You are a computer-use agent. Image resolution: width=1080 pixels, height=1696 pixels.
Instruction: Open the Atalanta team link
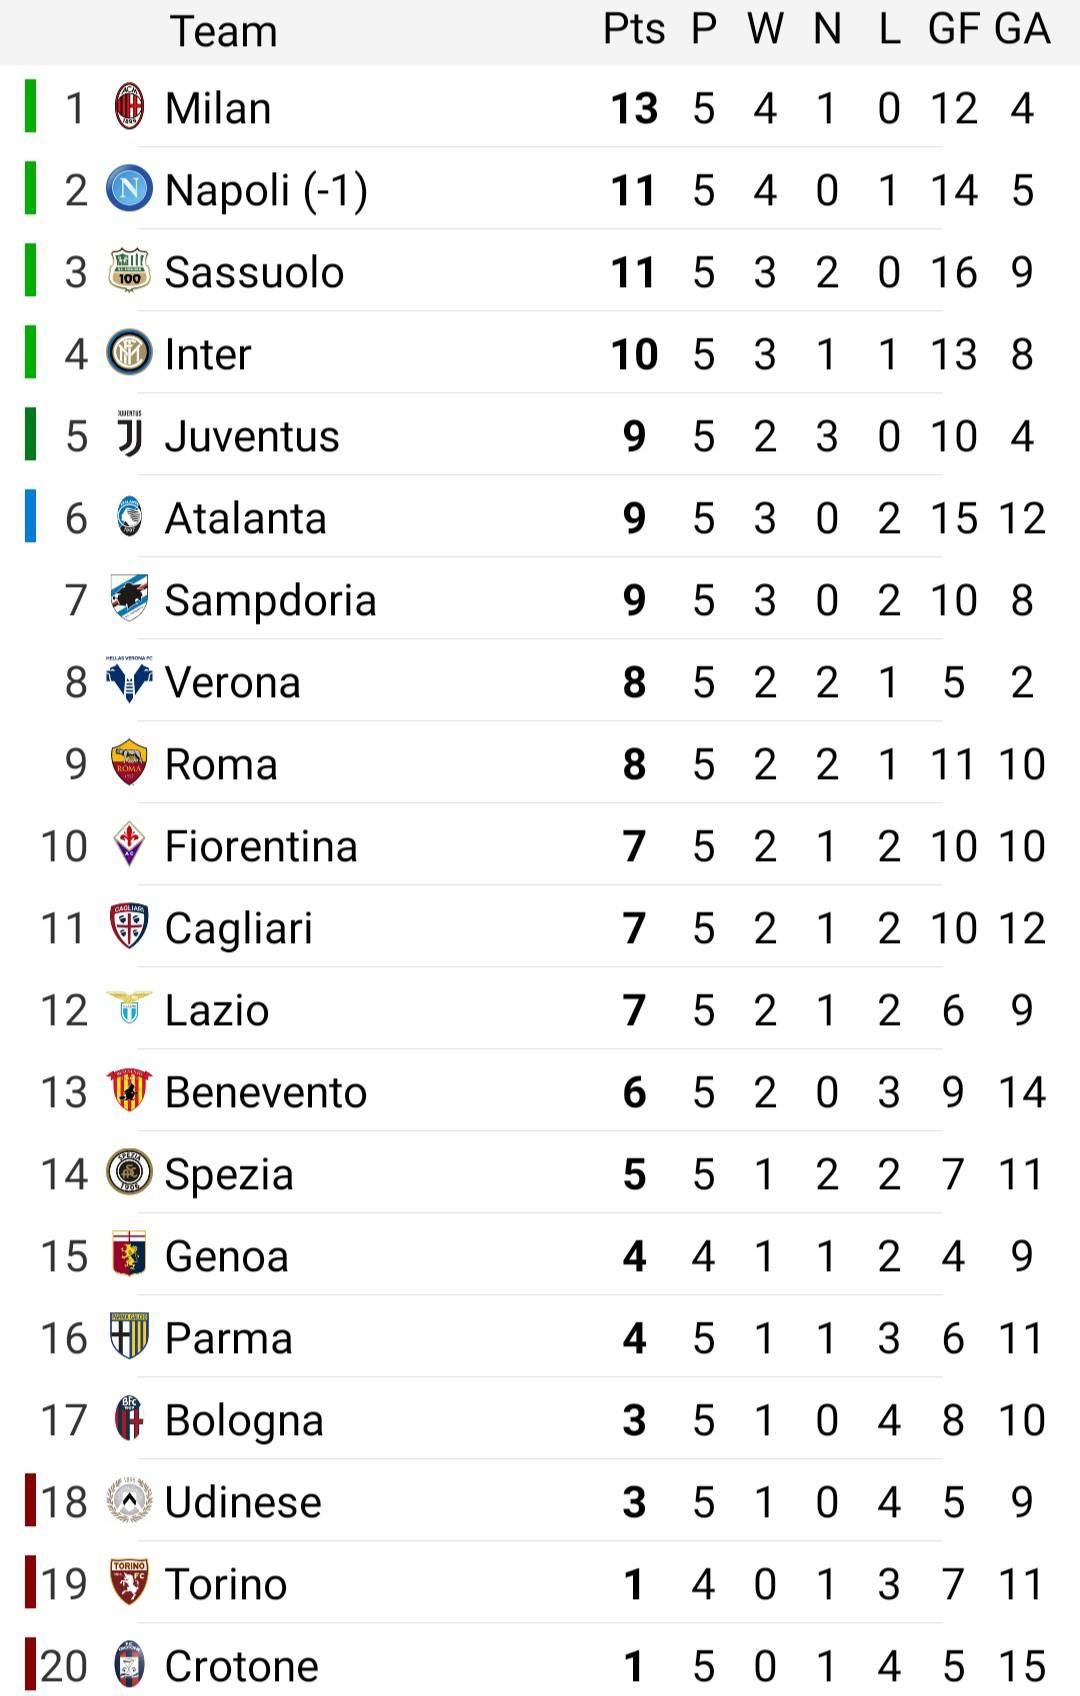pos(245,518)
